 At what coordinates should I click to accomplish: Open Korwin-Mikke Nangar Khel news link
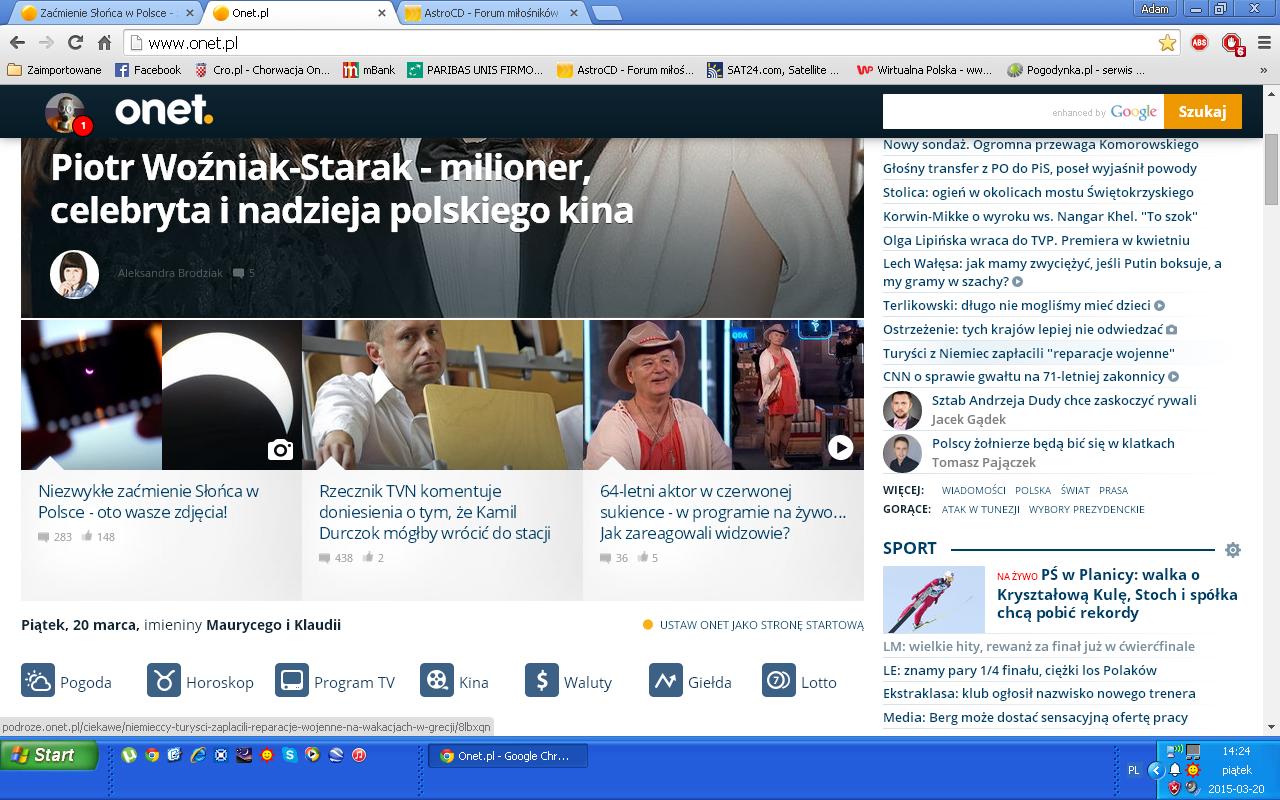(x=1040, y=216)
